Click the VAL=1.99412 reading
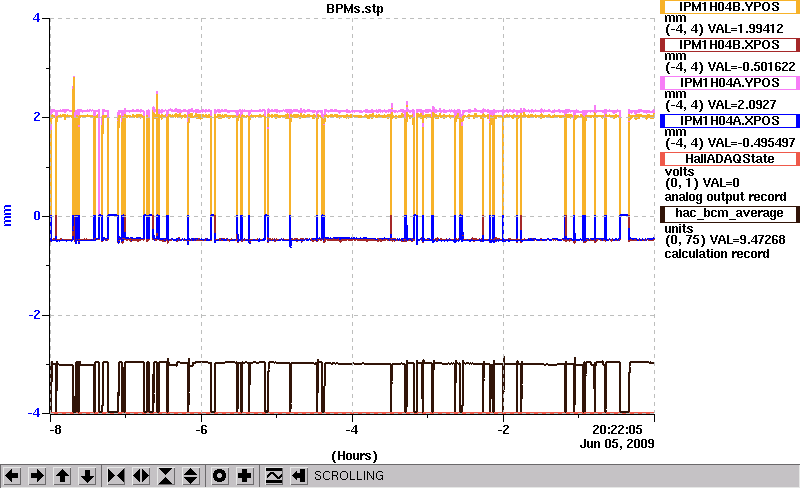This screenshot has height=488, width=800. coord(745,29)
